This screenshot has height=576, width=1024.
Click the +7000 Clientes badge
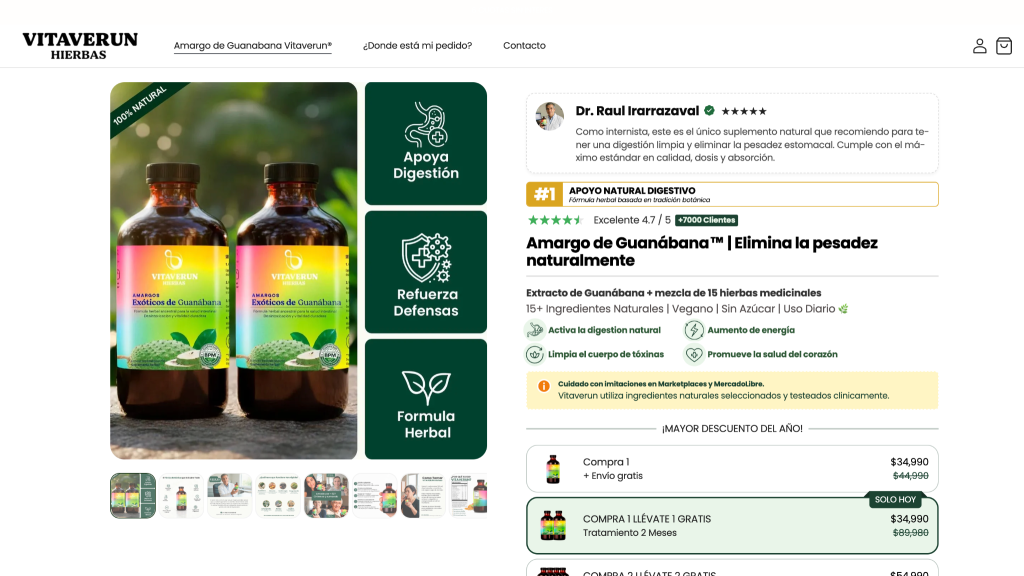point(707,220)
